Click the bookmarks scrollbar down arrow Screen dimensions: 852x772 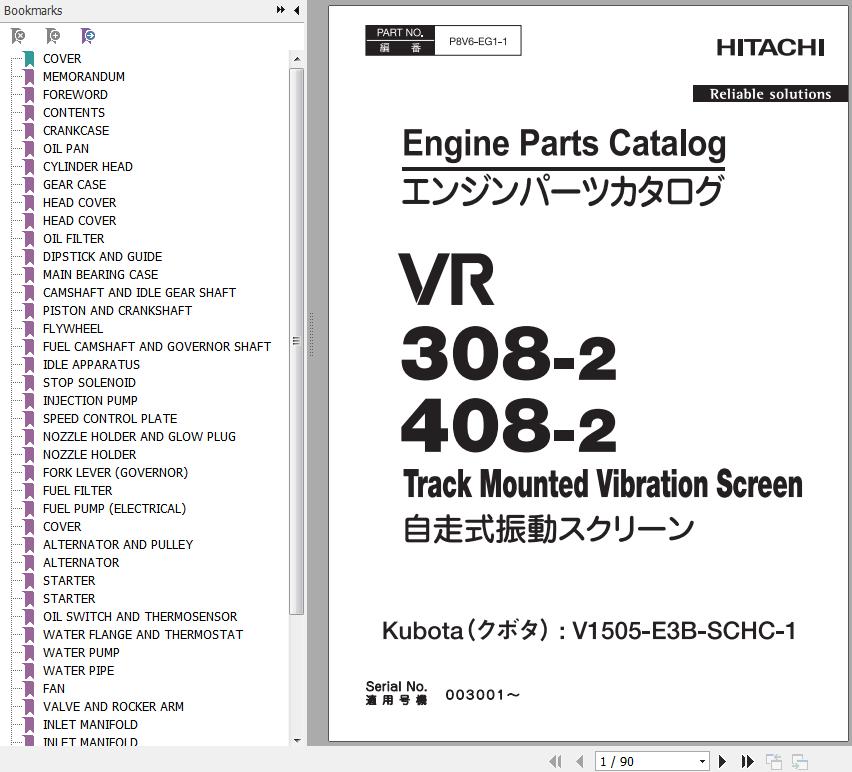[x=297, y=740]
